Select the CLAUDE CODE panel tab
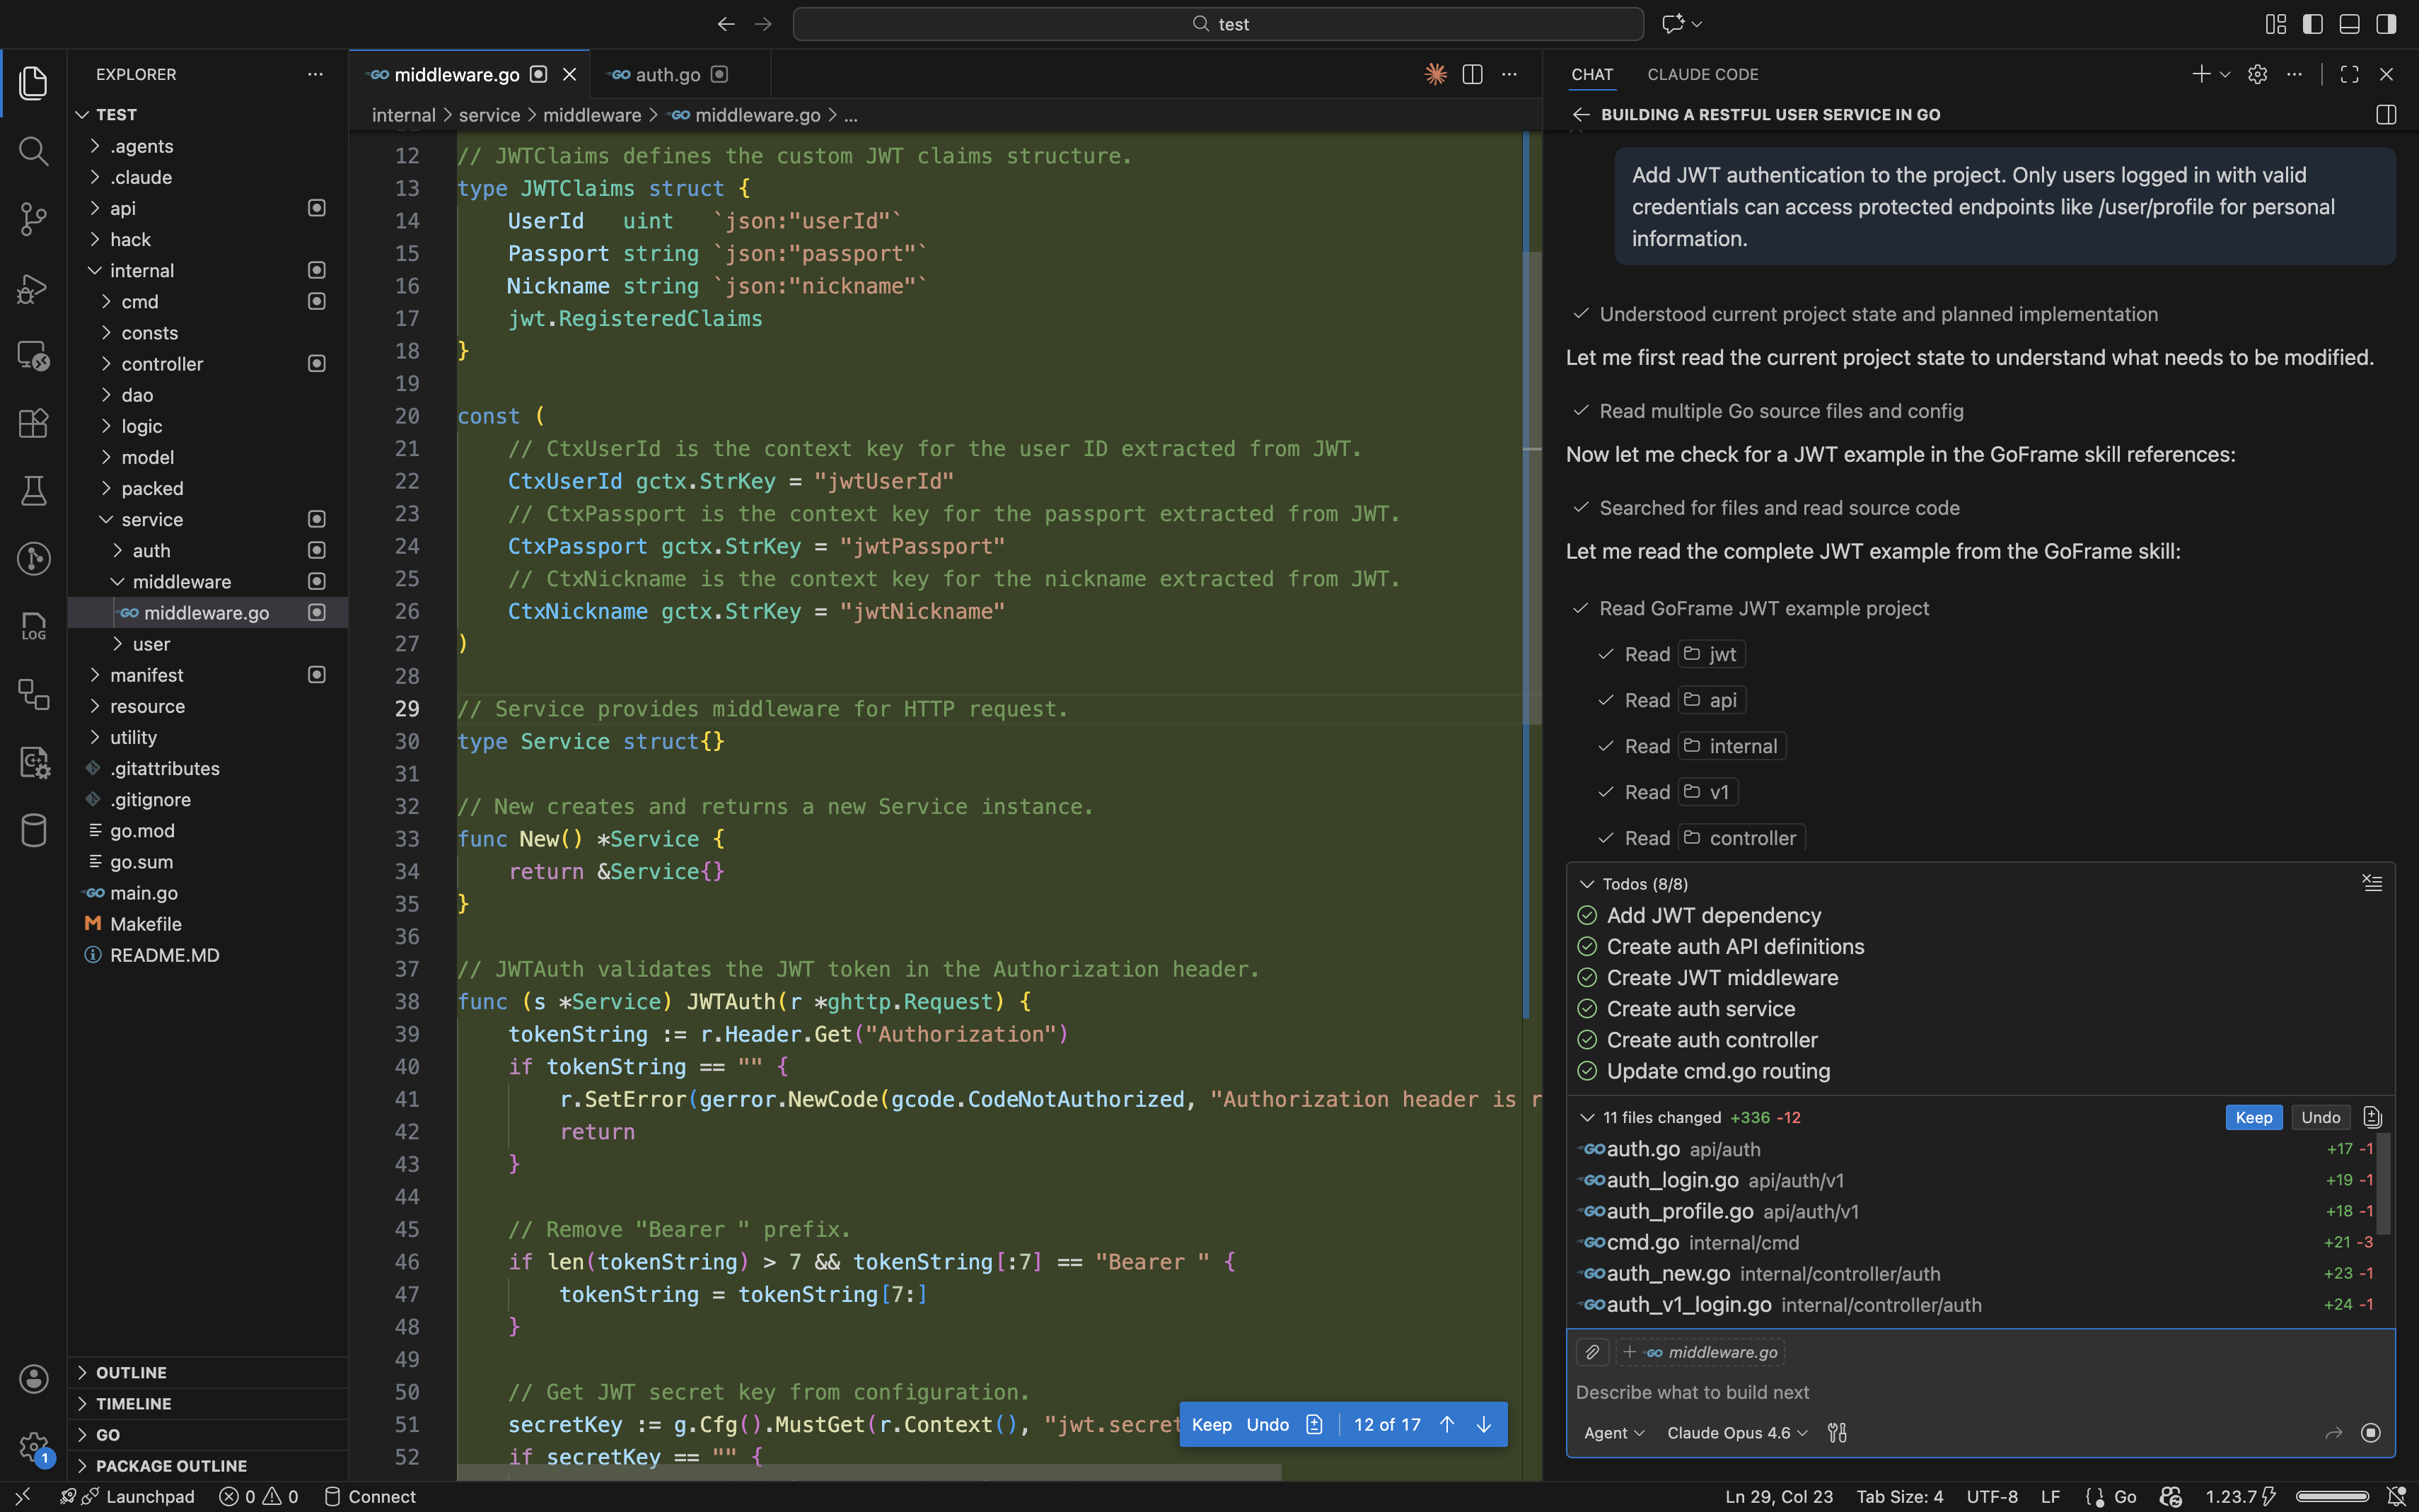Viewport: 2419px width, 1512px height. tap(1702, 74)
